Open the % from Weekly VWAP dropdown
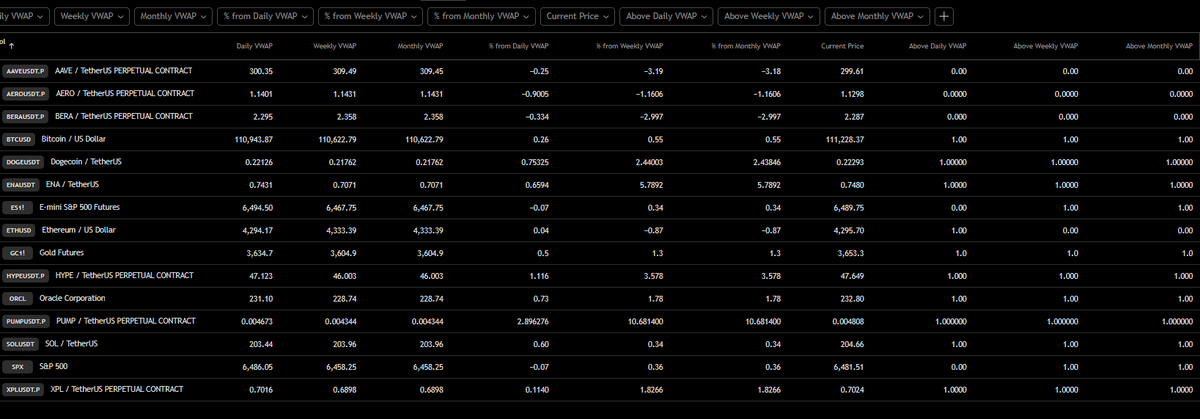Viewport: 1200px width, 419px height. 371,17
